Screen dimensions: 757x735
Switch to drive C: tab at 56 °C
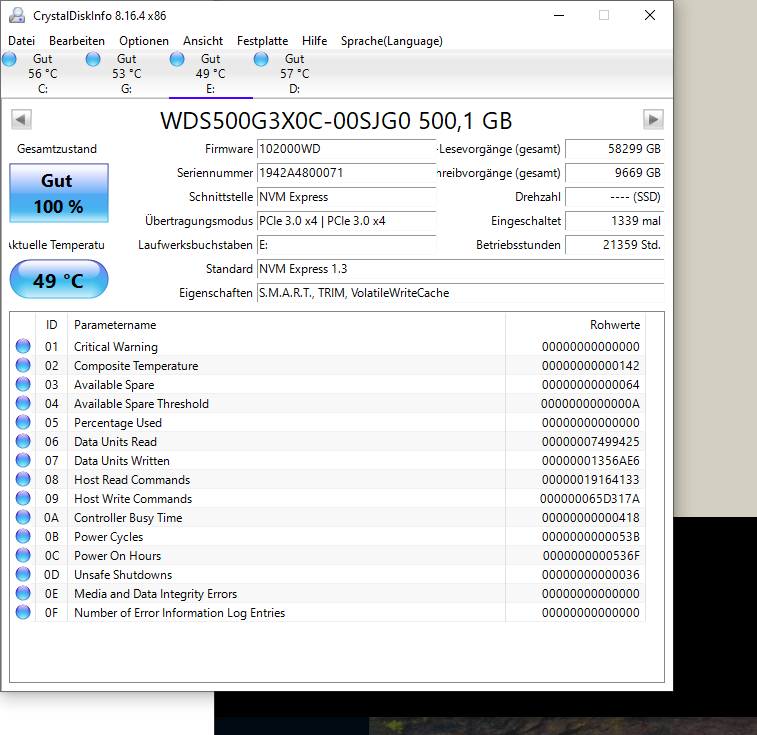coord(42,73)
